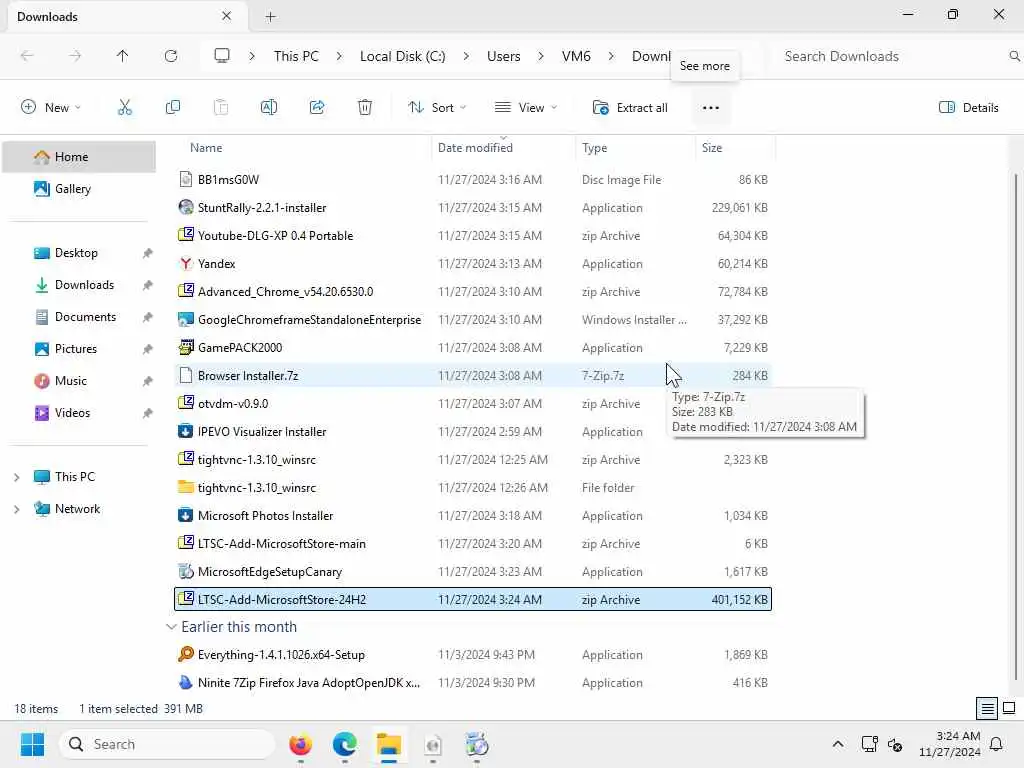Click Extract all button

(630, 108)
